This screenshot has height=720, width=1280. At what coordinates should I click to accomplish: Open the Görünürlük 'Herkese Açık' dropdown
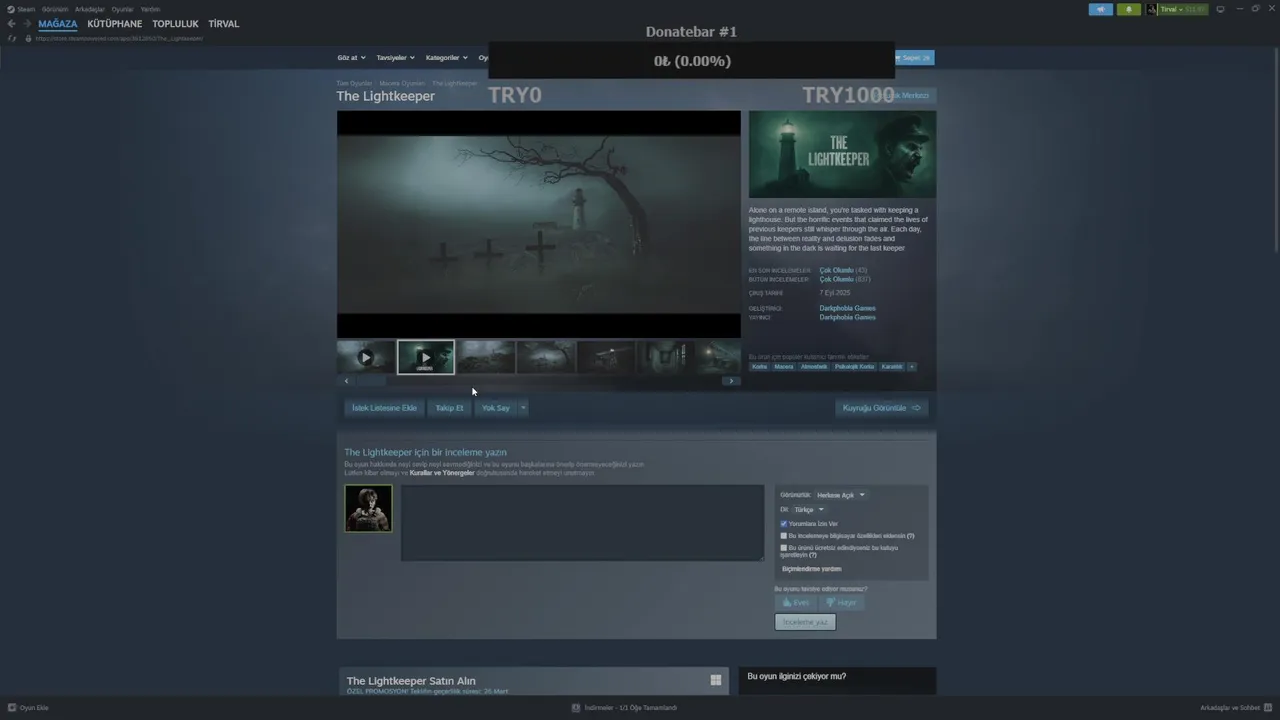tap(841, 495)
